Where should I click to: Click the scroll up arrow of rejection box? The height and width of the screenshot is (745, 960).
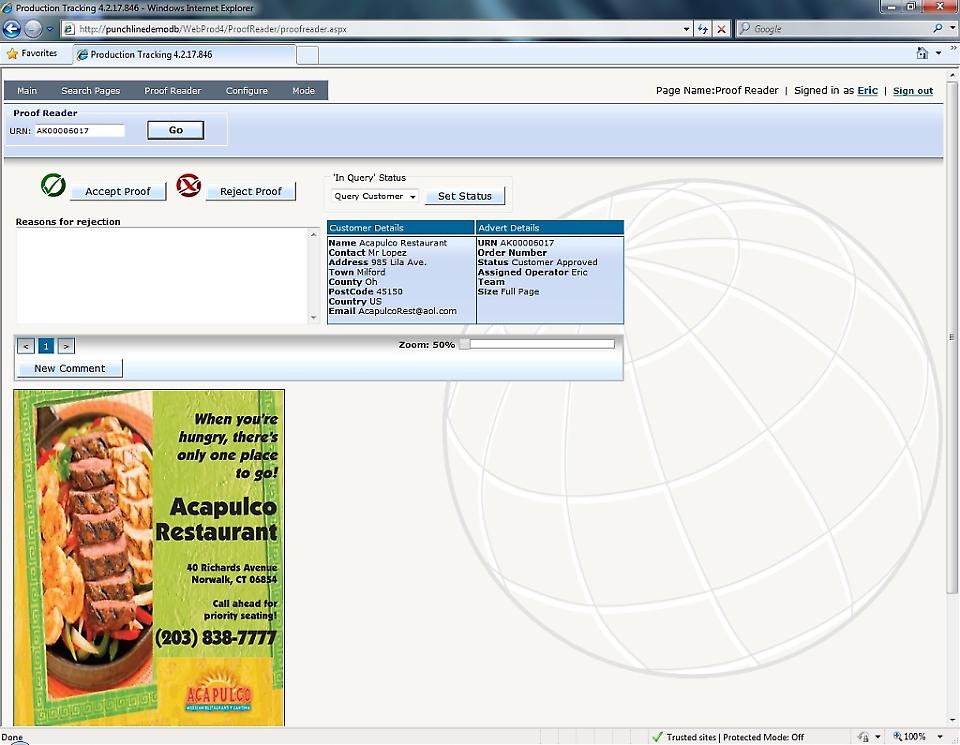[313, 234]
